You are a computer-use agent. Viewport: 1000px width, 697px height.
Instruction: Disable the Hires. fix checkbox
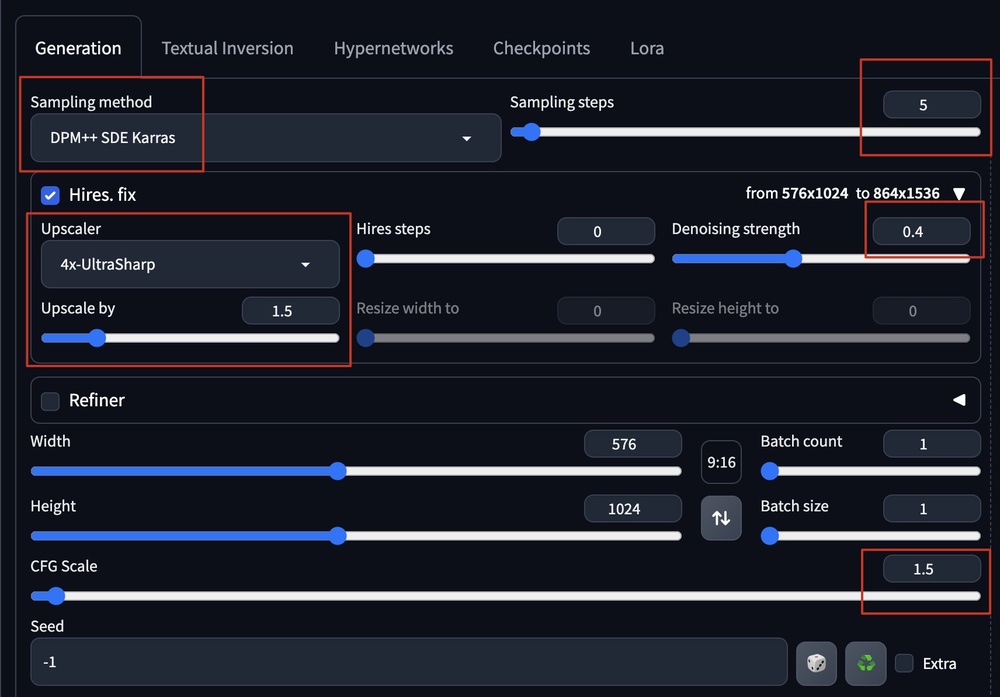[x=50, y=195]
